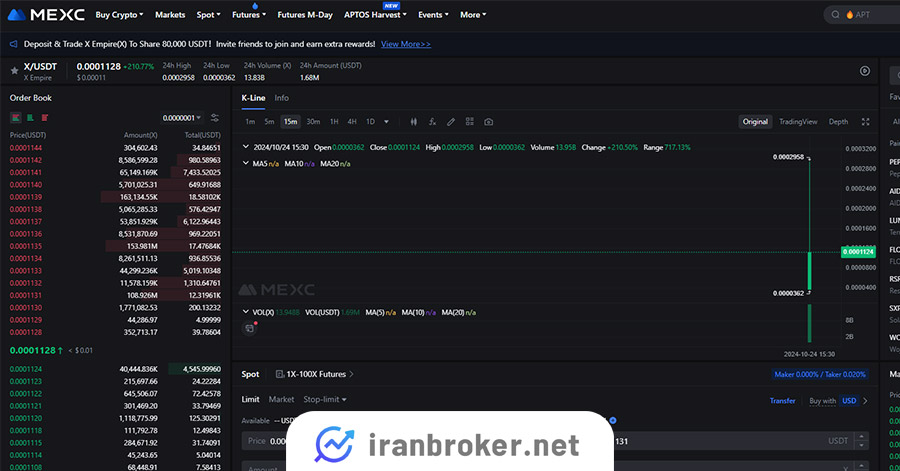Click the futures calculator icon beside 1X-100X
Image resolution: width=900 pixels, height=471 pixels.
pos(280,374)
